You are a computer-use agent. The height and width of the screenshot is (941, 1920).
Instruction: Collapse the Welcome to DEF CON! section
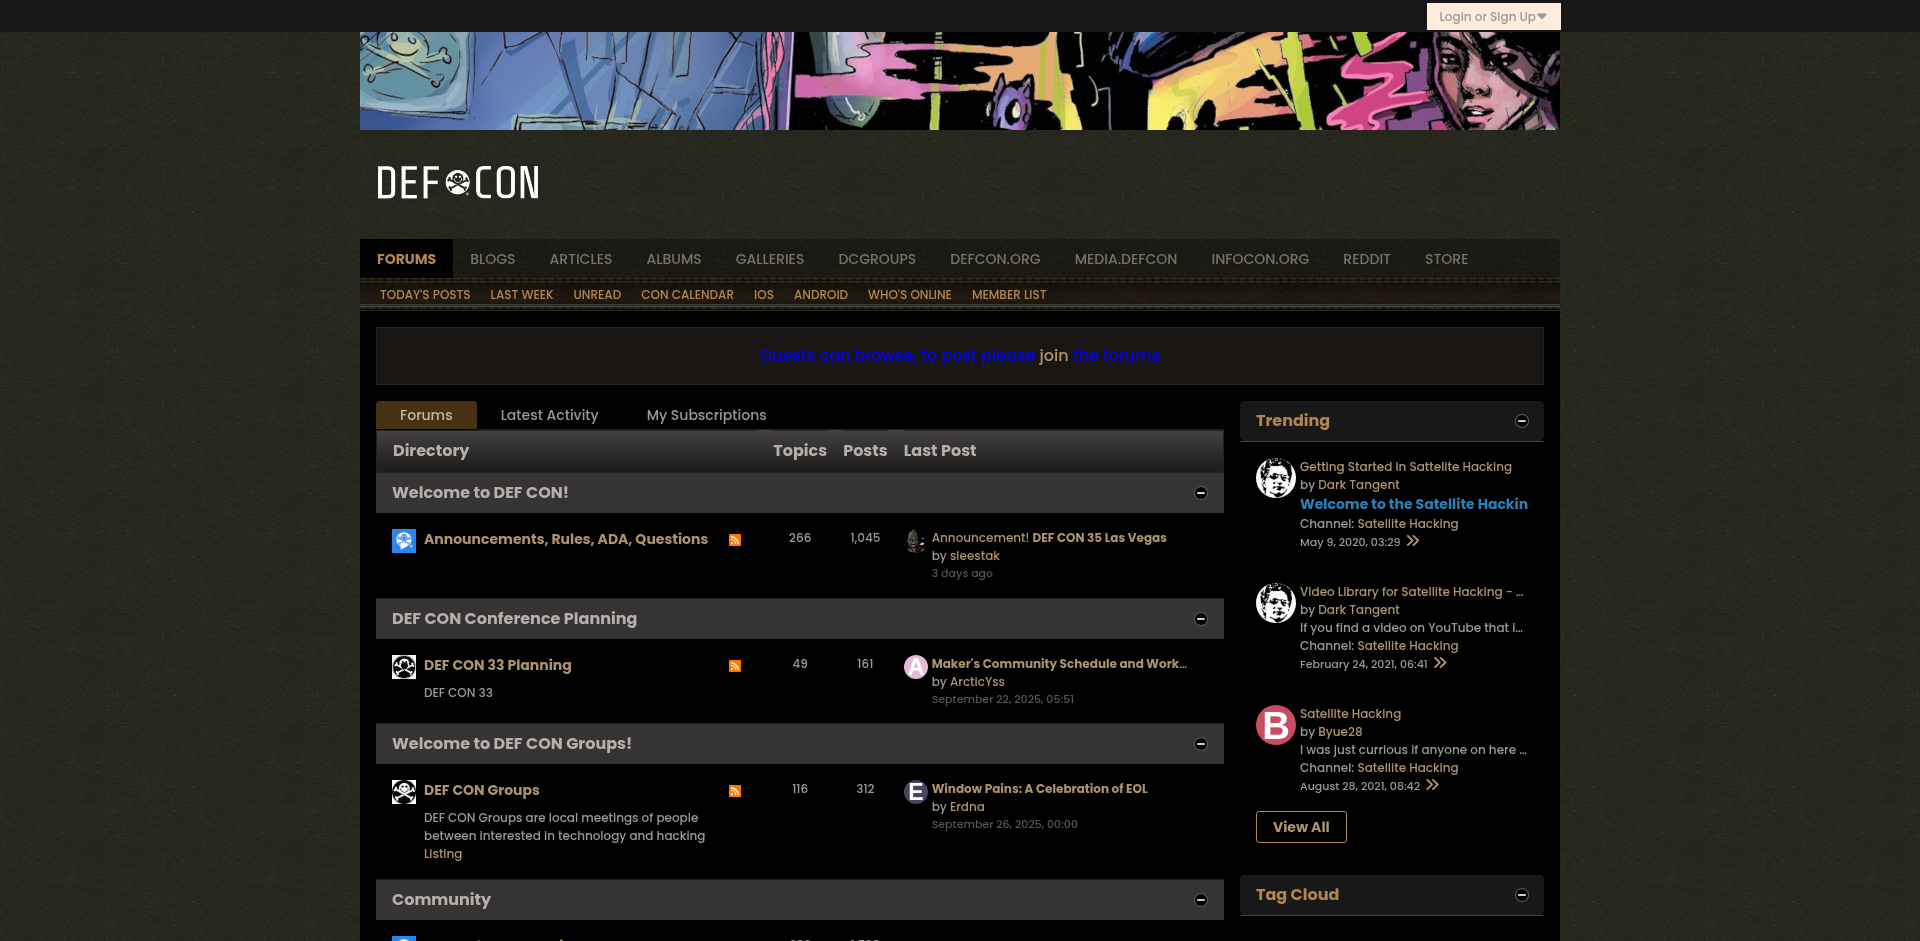click(1201, 493)
